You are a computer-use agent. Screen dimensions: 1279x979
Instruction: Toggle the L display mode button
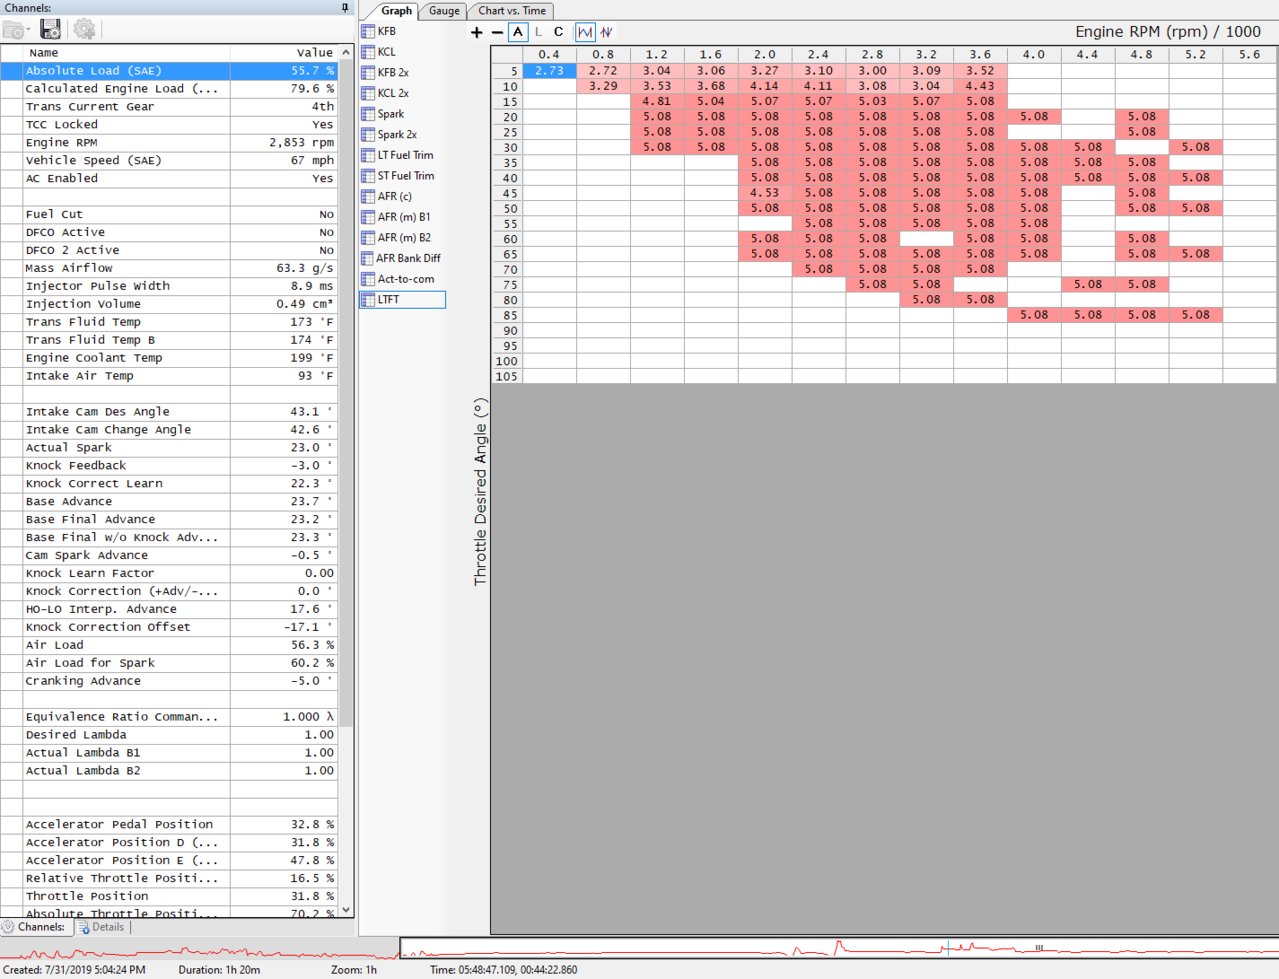(538, 32)
